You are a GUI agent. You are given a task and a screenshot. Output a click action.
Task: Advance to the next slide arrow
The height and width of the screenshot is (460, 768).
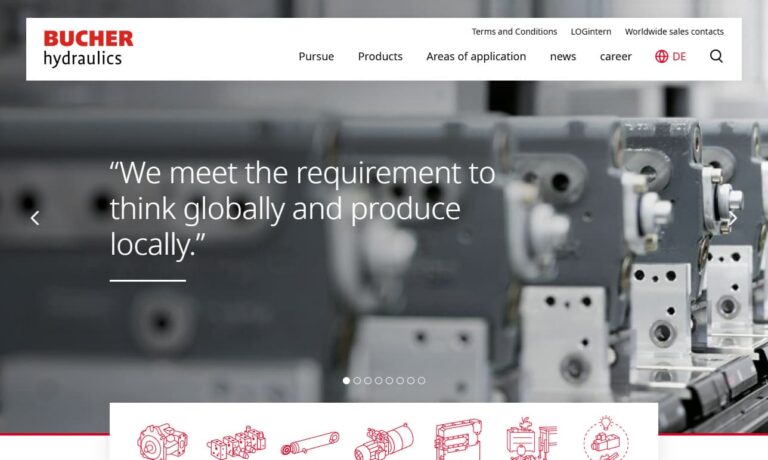tap(733, 218)
